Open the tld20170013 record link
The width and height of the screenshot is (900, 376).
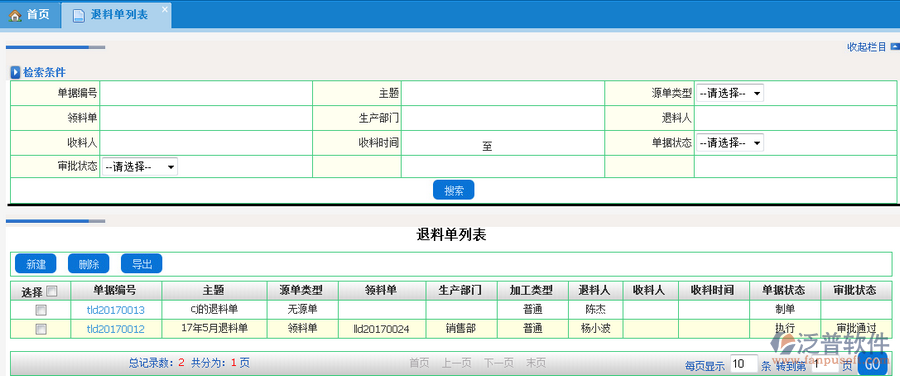115,310
